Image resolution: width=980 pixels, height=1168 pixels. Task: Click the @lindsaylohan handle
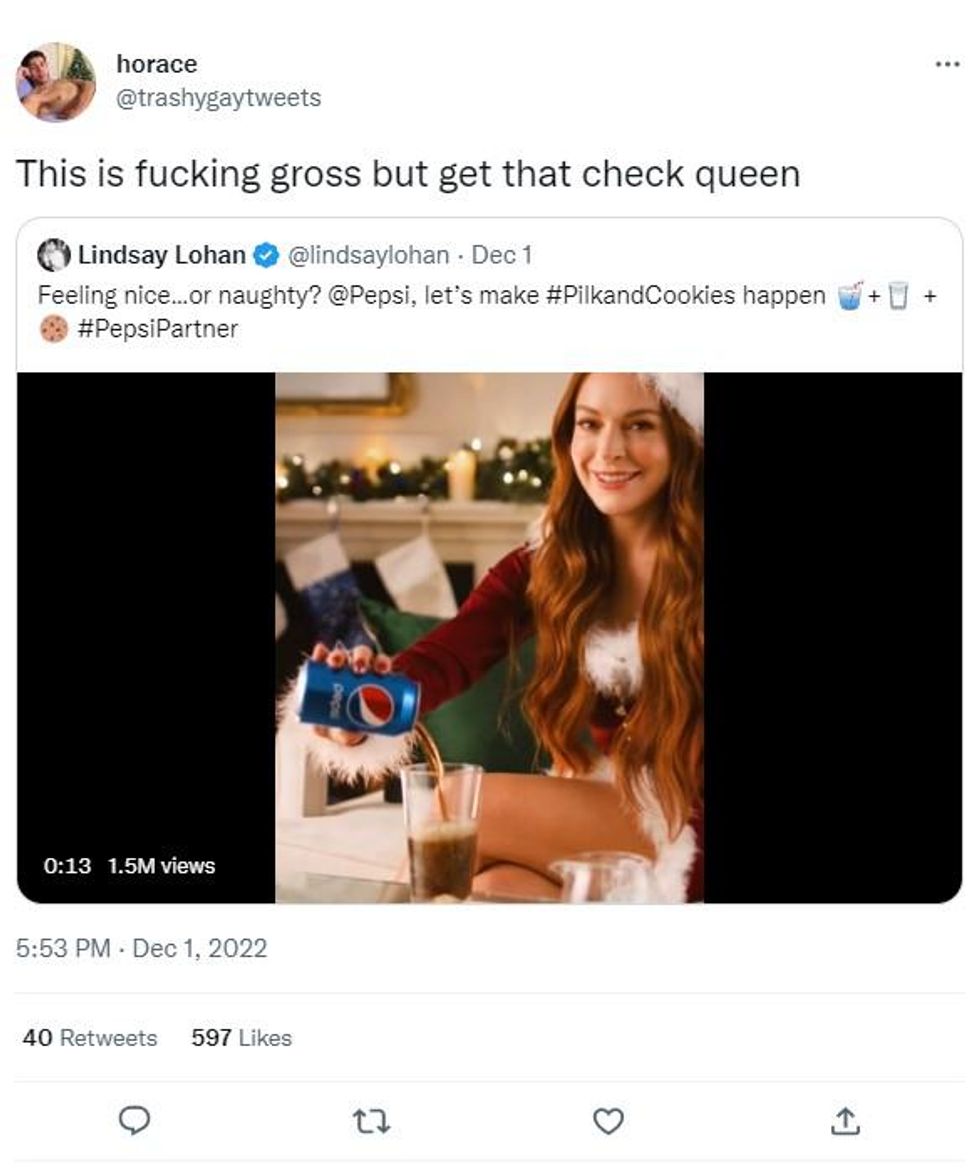pyautogui.click(x=368, y=255)
